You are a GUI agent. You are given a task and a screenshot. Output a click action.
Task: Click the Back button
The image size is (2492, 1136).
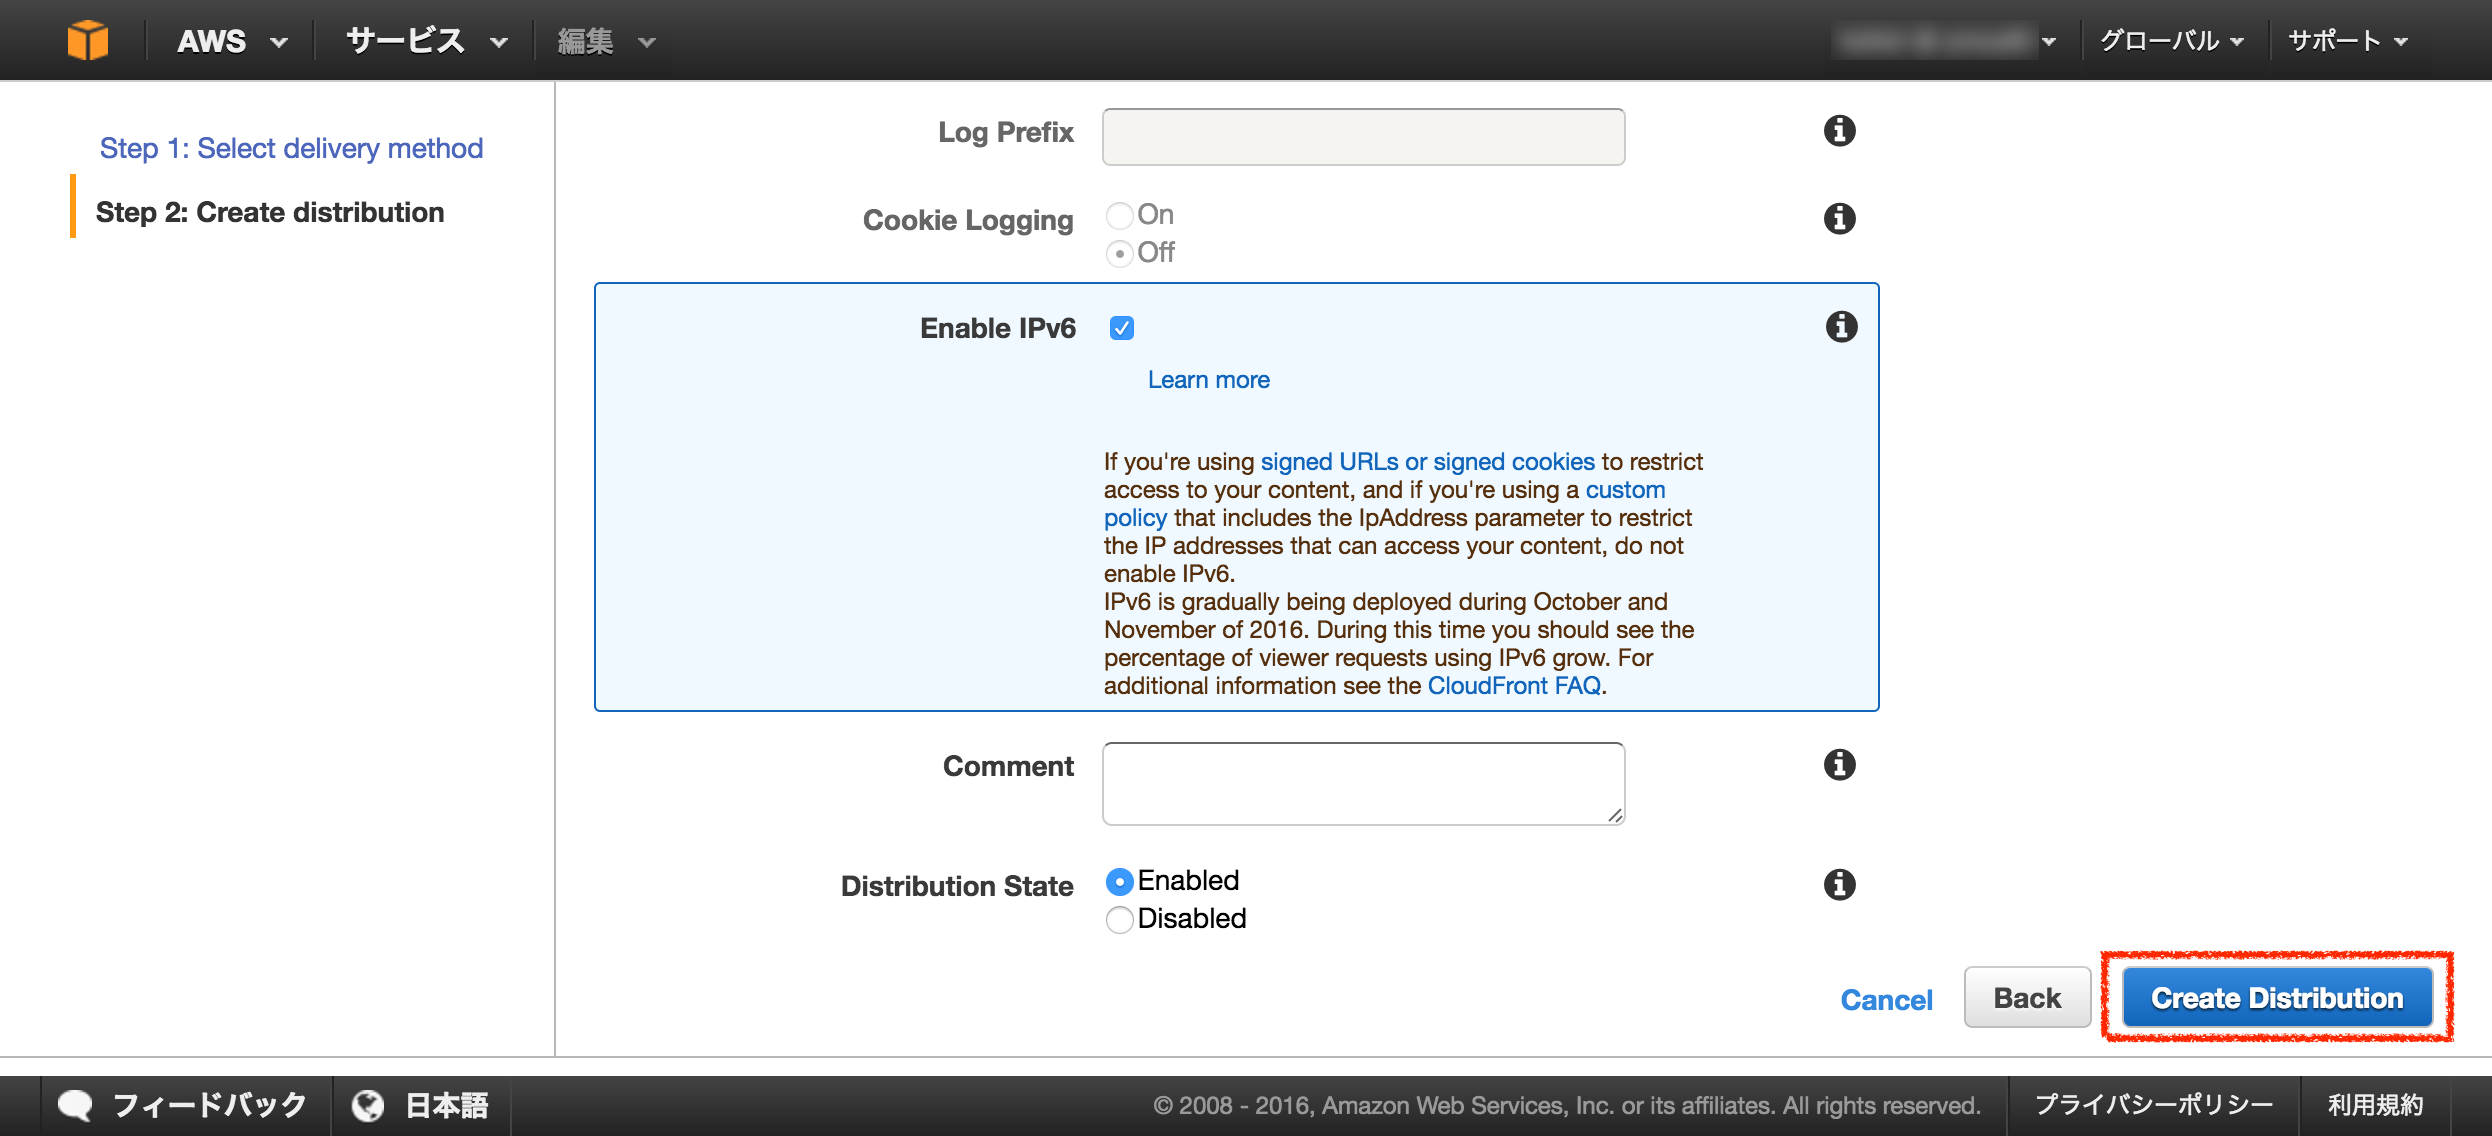point(2027,998)
